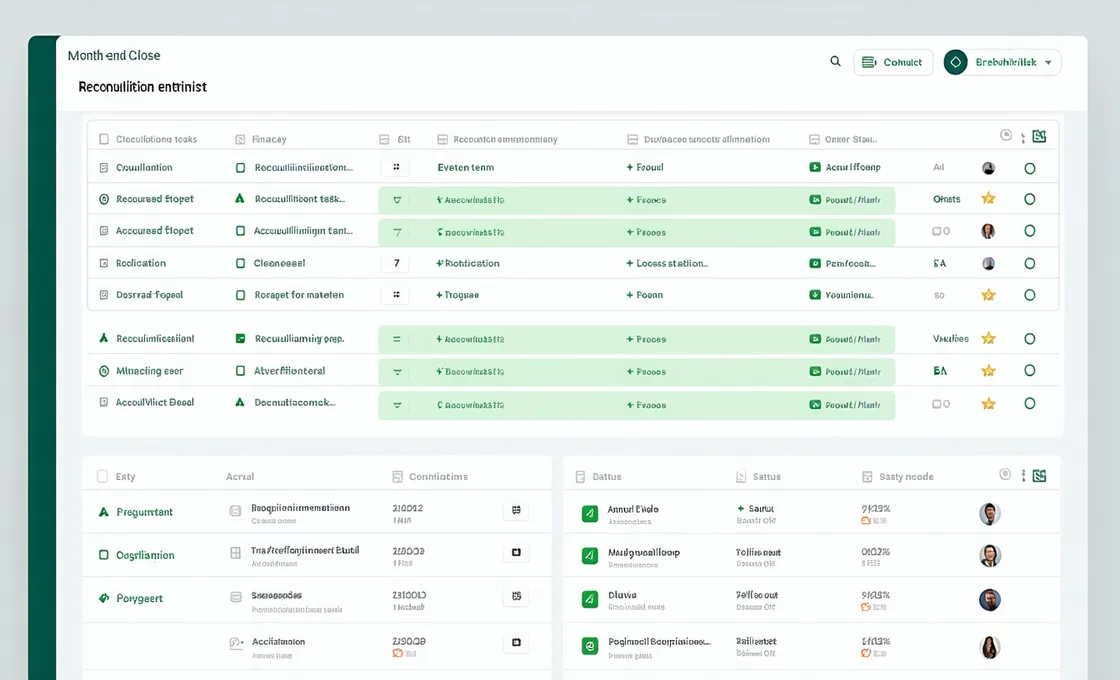Open avatar on Dluwa row
The image size is (1120, 680).
tap(989, 600)
